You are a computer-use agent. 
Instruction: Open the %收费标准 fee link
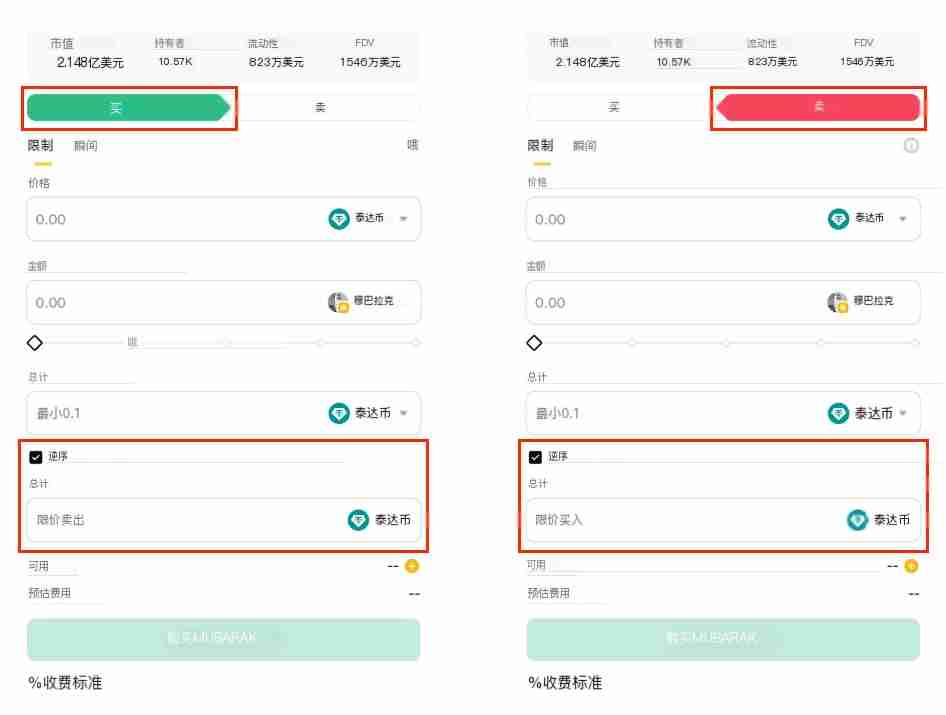[66, 684]
